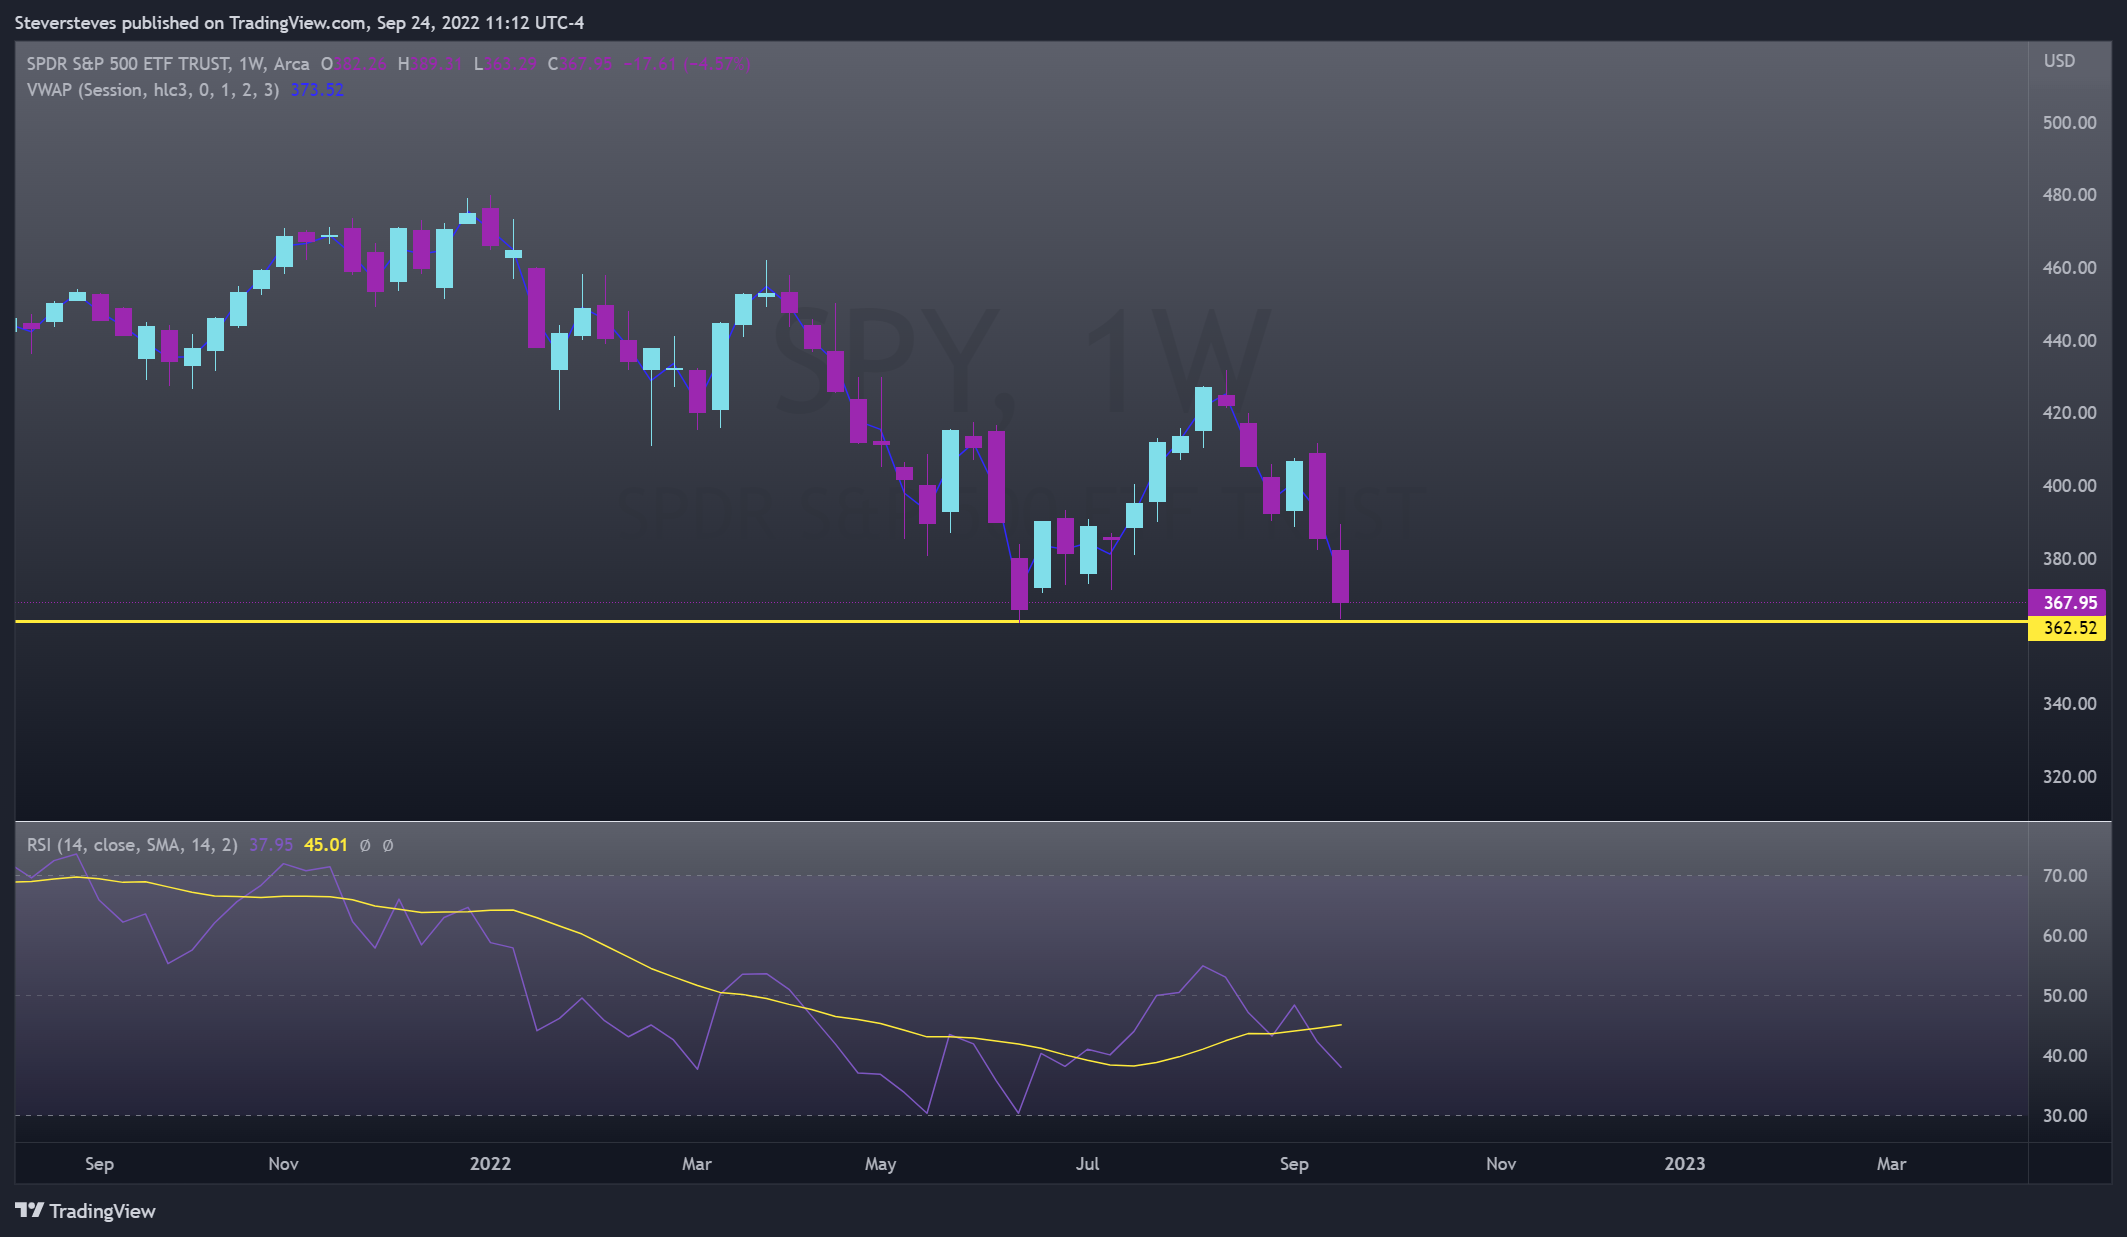
Task: Click the RSI moving average value 45.01
Action: 326,845
